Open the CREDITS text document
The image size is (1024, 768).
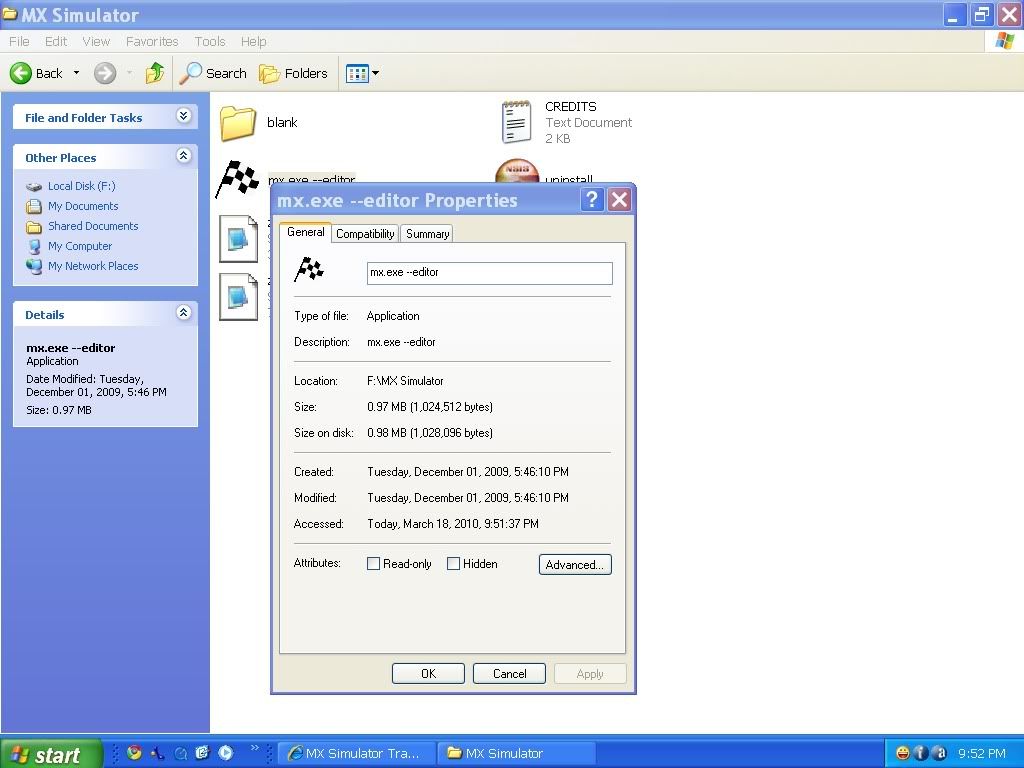pos(516,122)
